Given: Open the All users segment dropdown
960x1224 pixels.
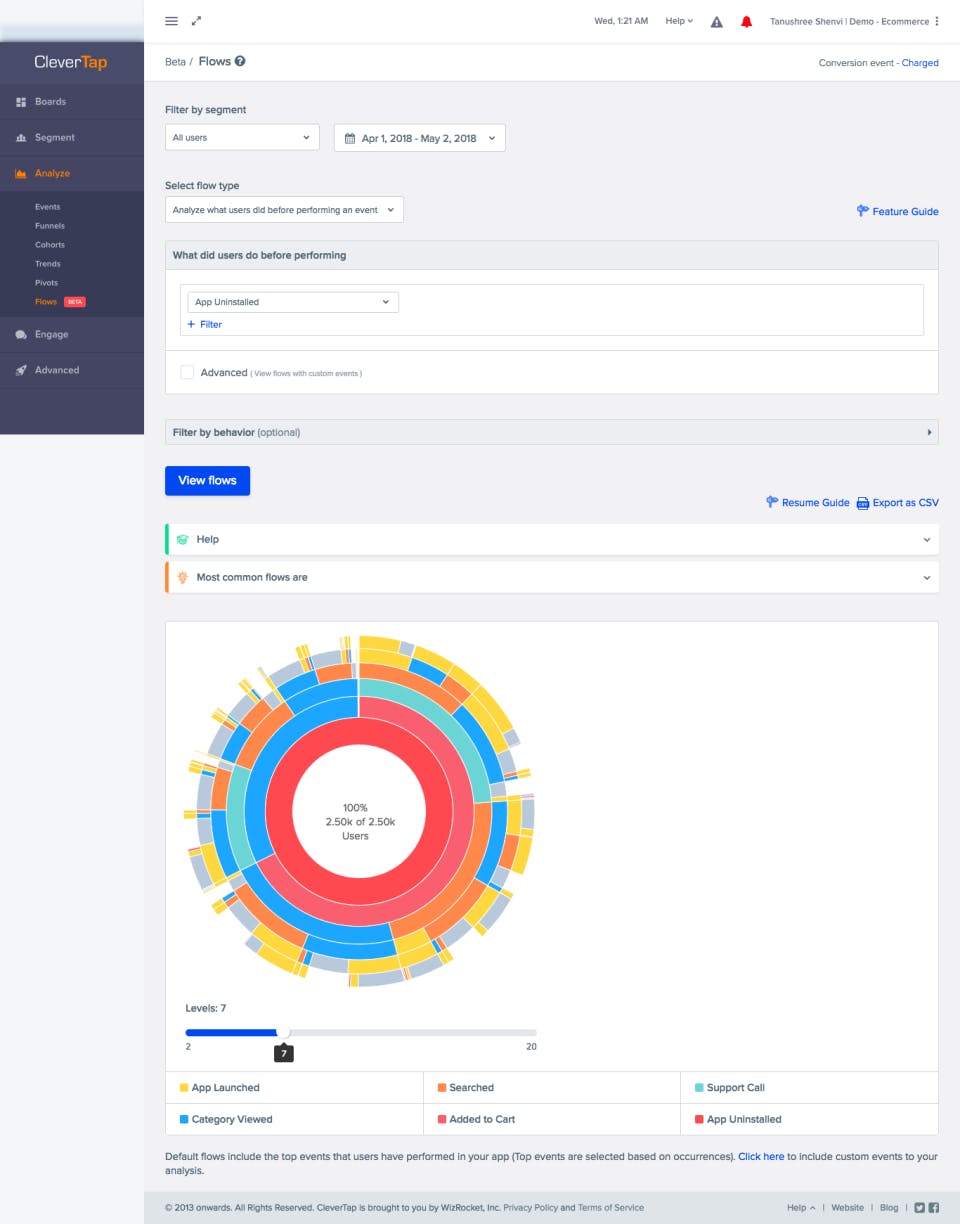Looking at the screenshot, I should 241,137.
